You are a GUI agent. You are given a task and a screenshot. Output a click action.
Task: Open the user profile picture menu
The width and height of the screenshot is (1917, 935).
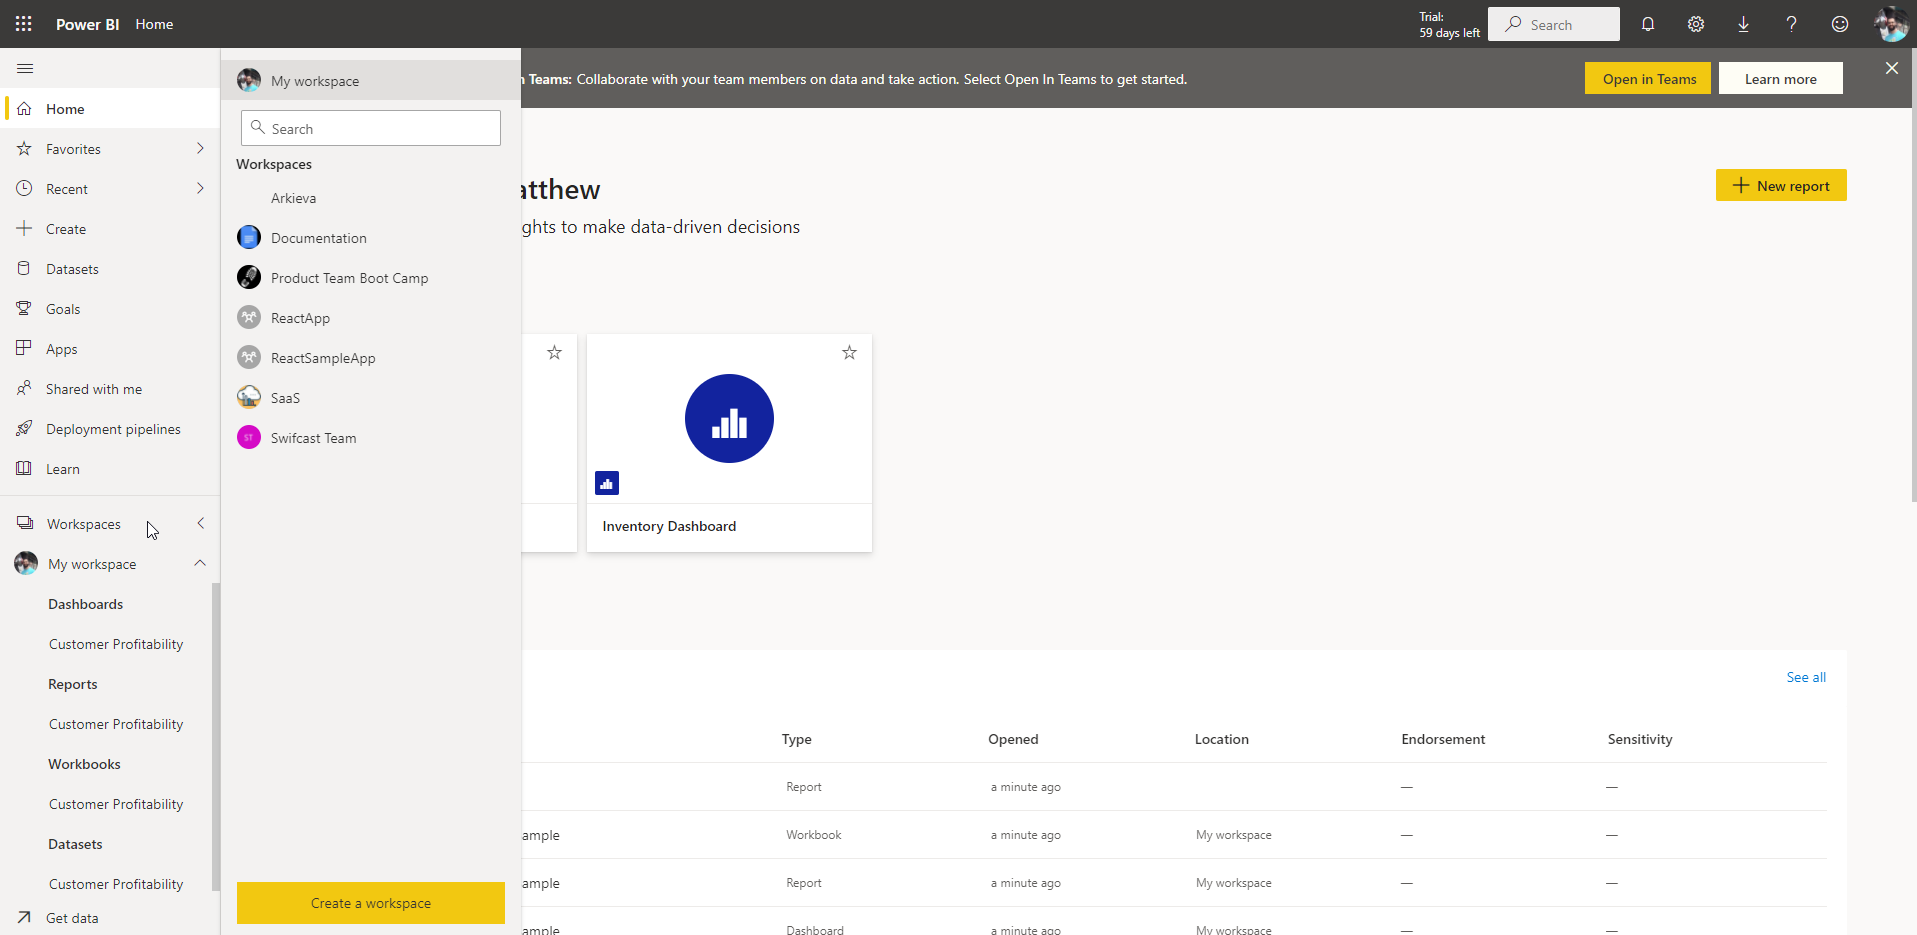[x=1891, y=24]
